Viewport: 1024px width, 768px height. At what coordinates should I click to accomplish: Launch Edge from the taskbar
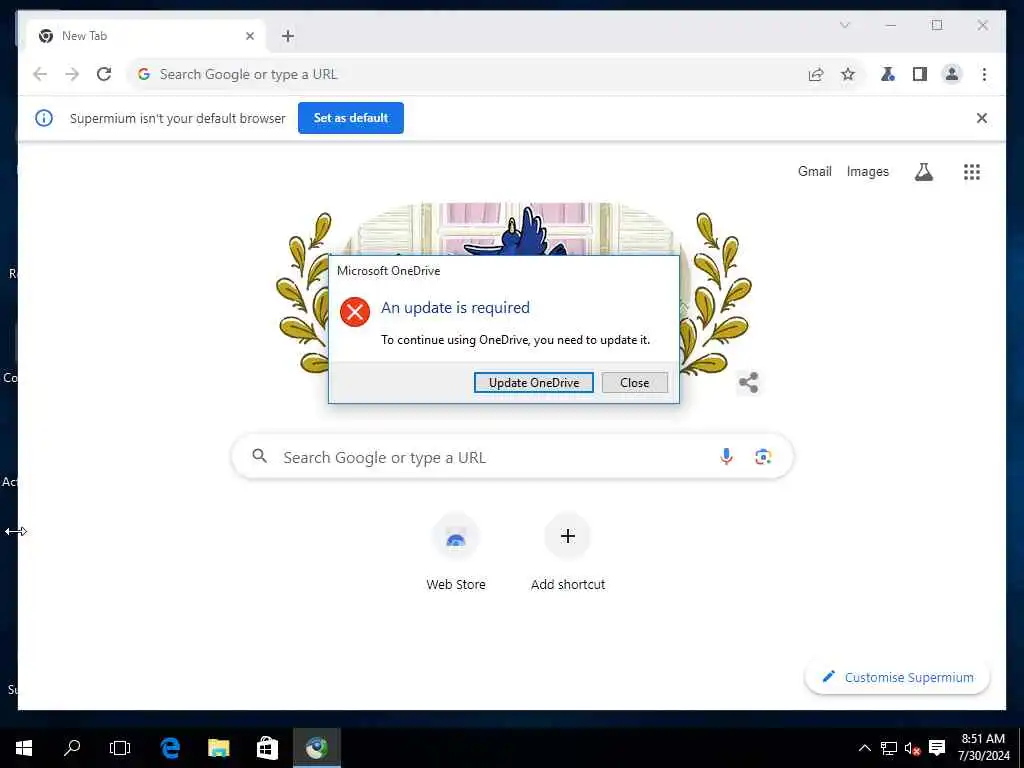[170, 748]
